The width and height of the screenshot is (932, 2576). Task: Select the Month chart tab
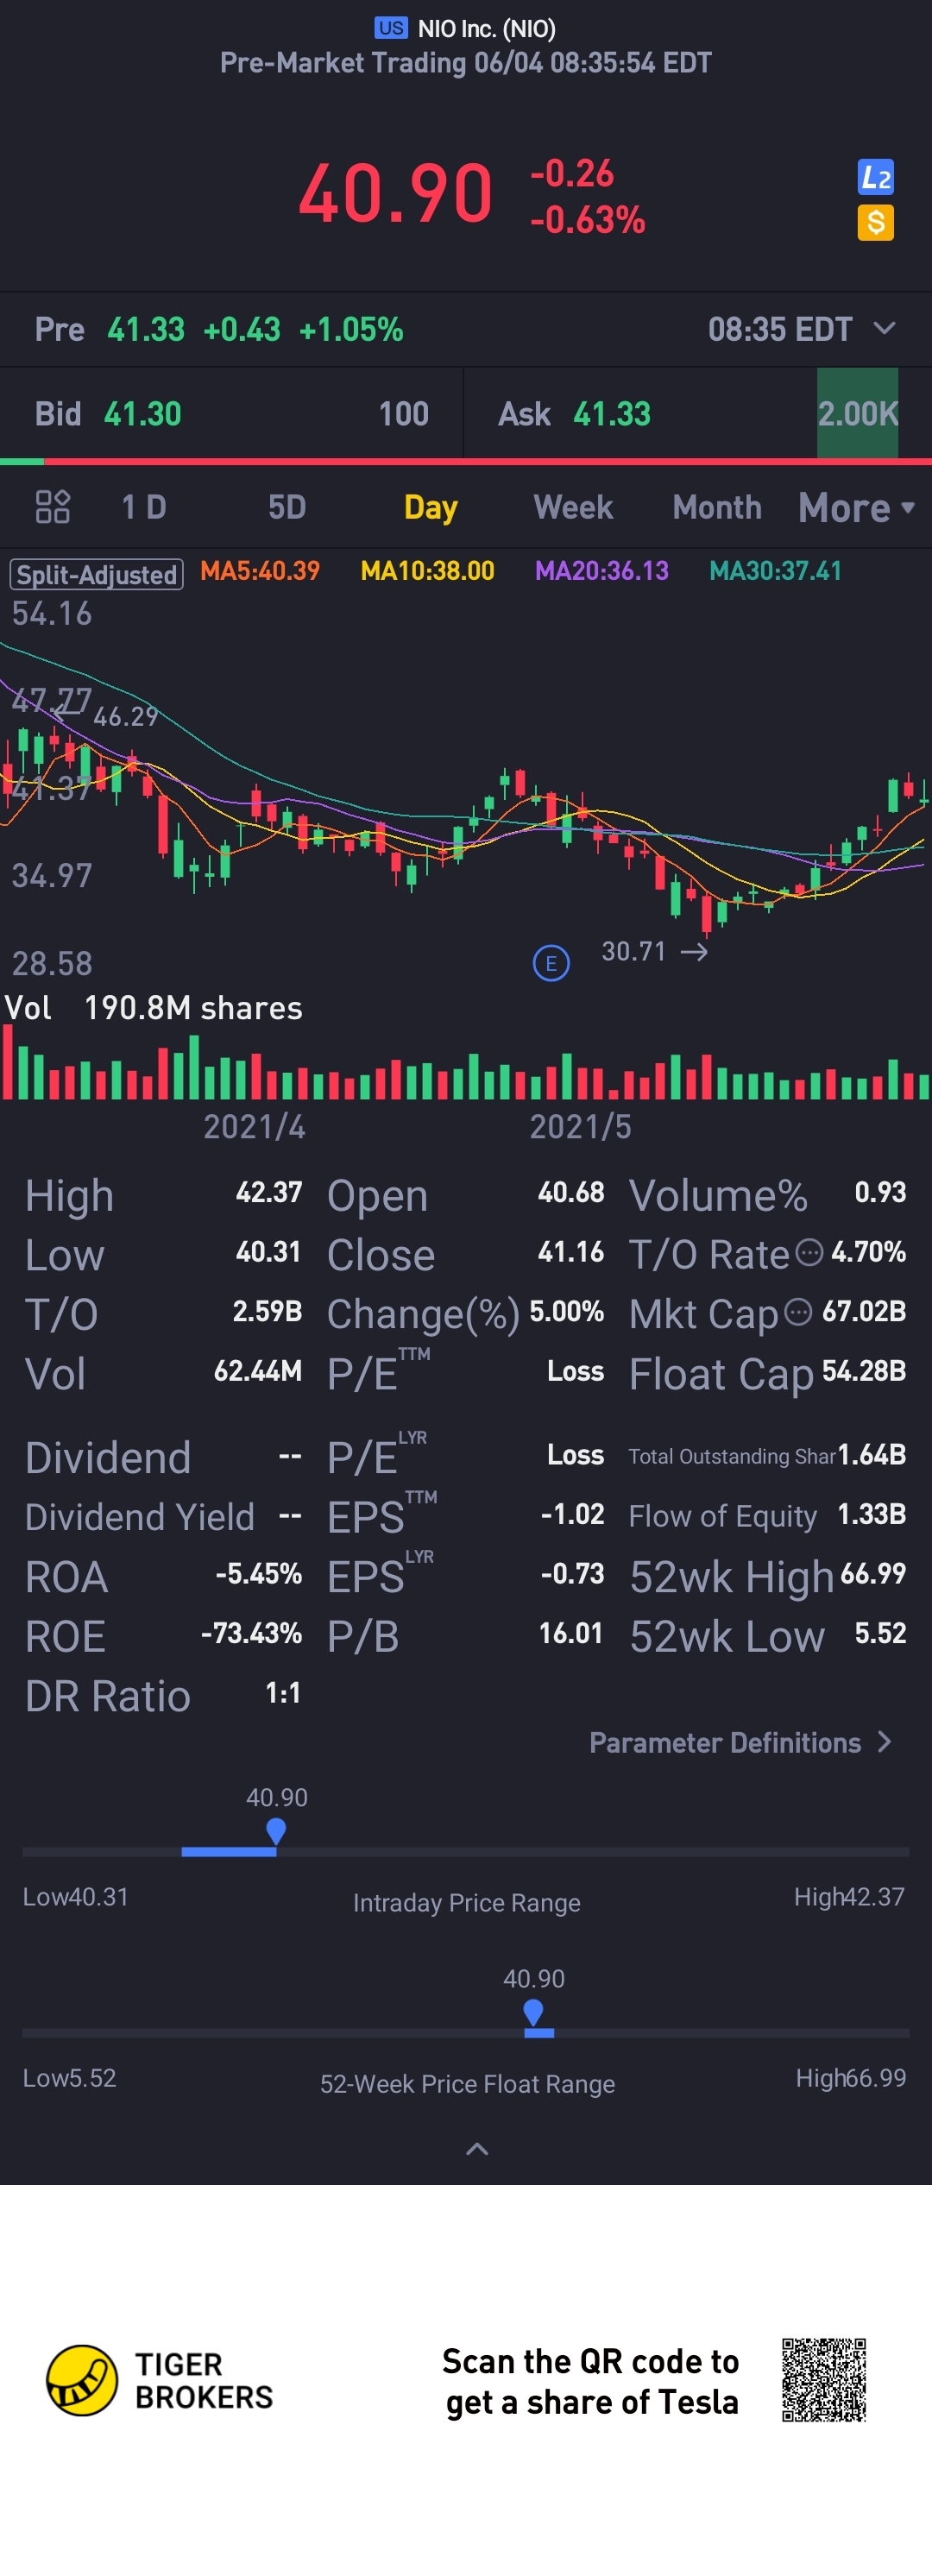(717, 507)
